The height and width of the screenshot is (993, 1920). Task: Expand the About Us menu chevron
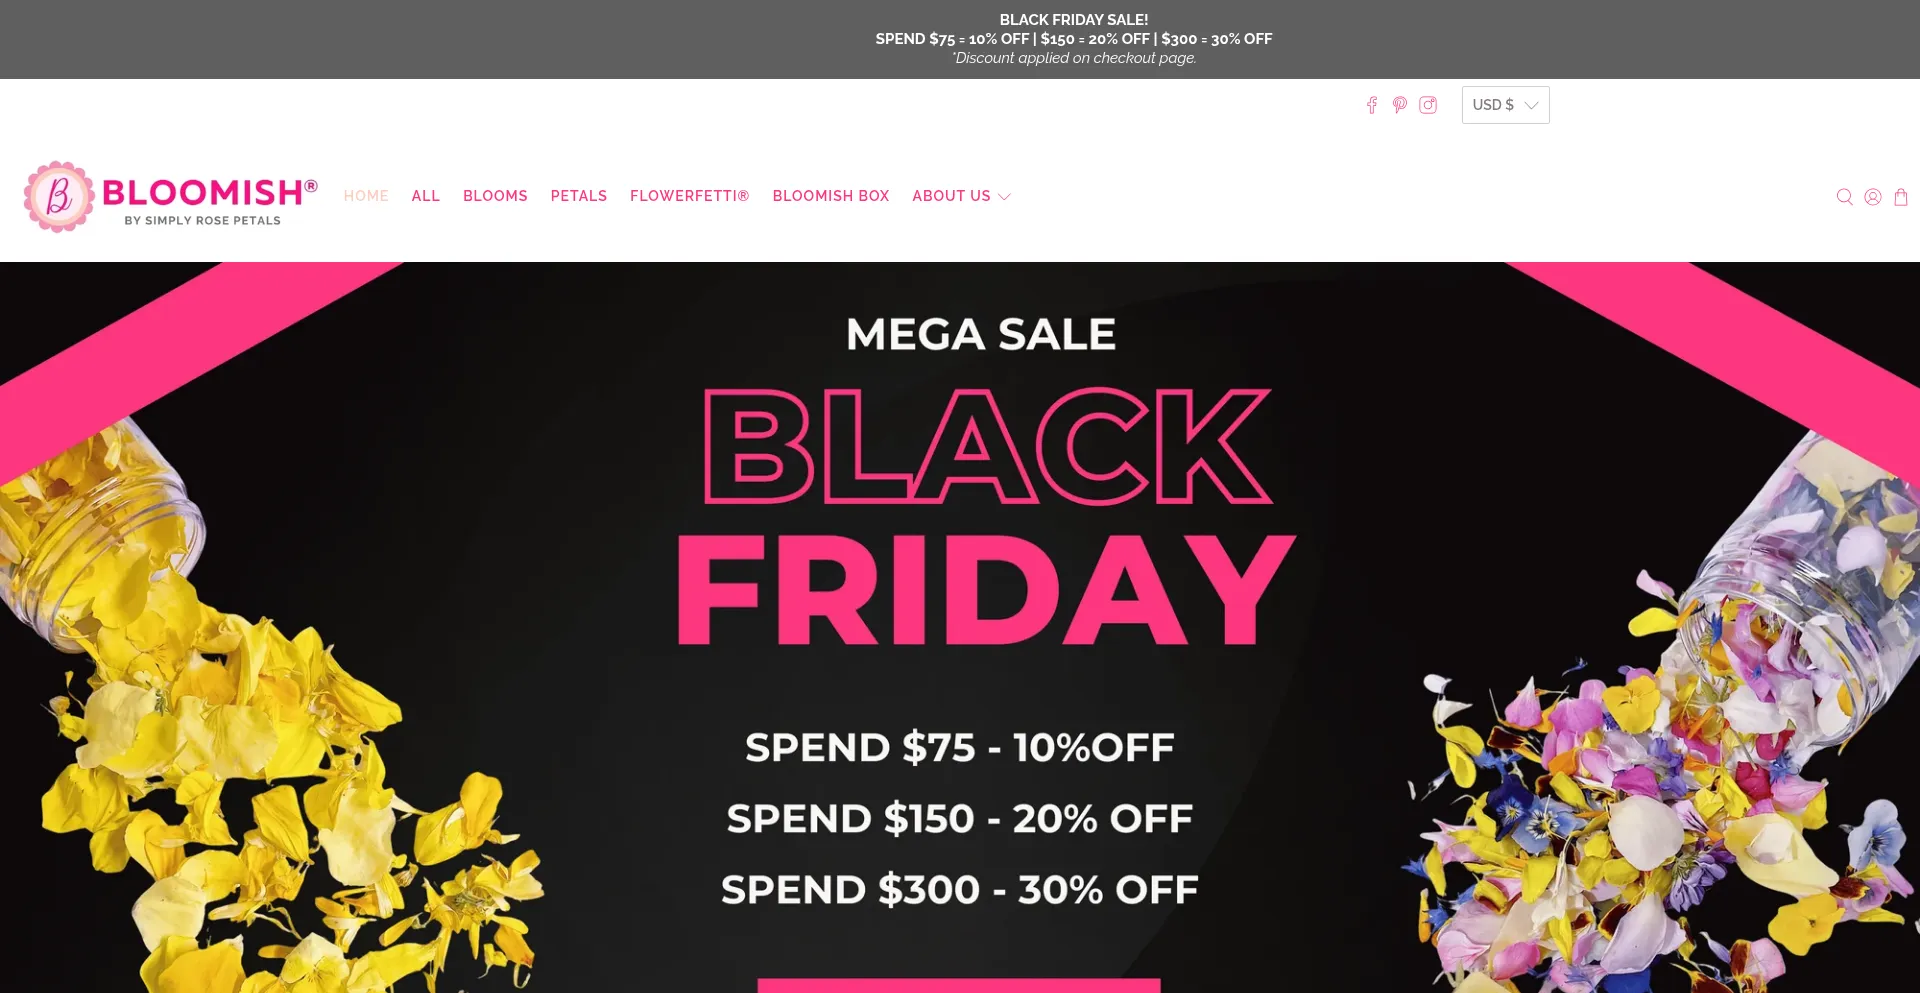[1005, 197]
